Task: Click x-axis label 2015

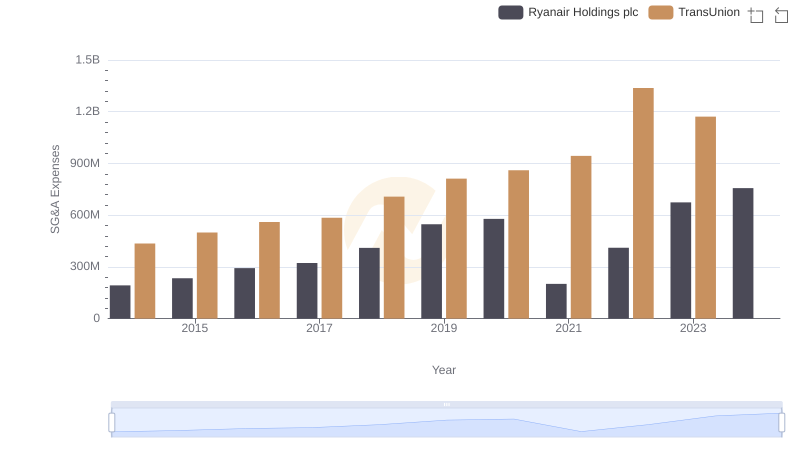Action: pyautogui.click(x=194, y=328)
